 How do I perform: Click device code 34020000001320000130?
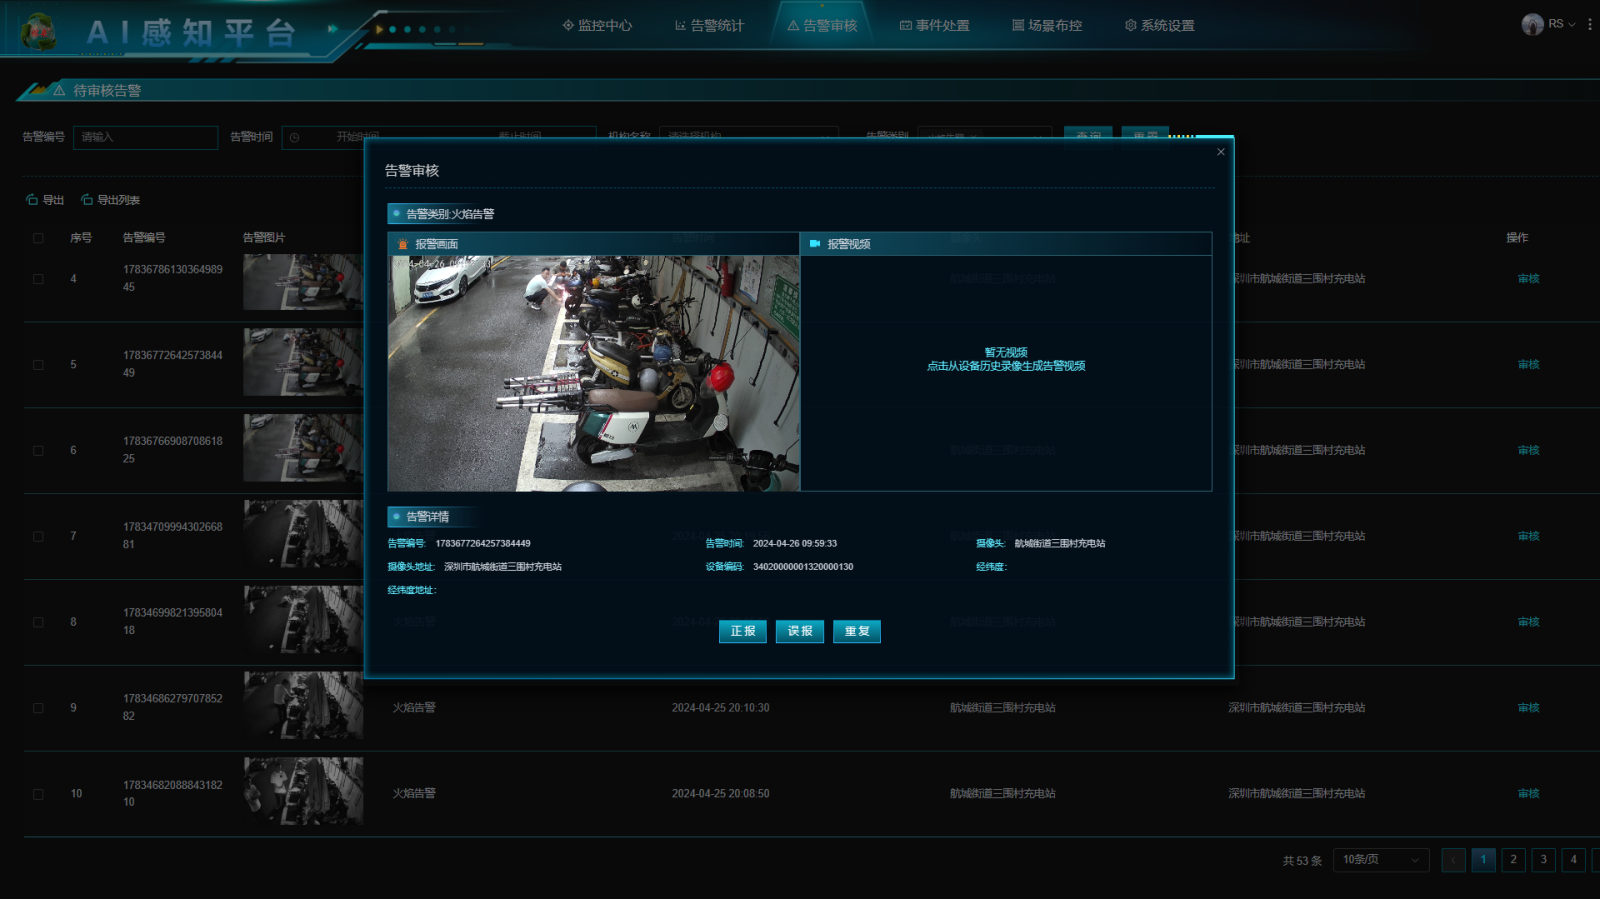803,567
